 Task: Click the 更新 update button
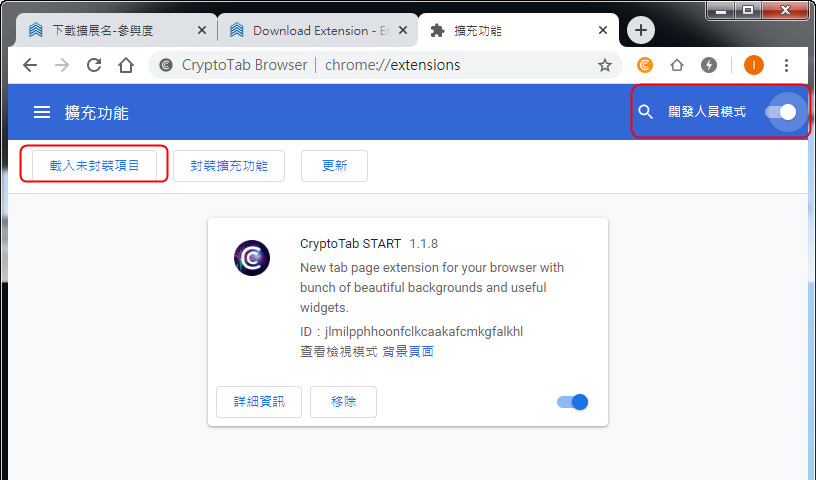[334, 166]
